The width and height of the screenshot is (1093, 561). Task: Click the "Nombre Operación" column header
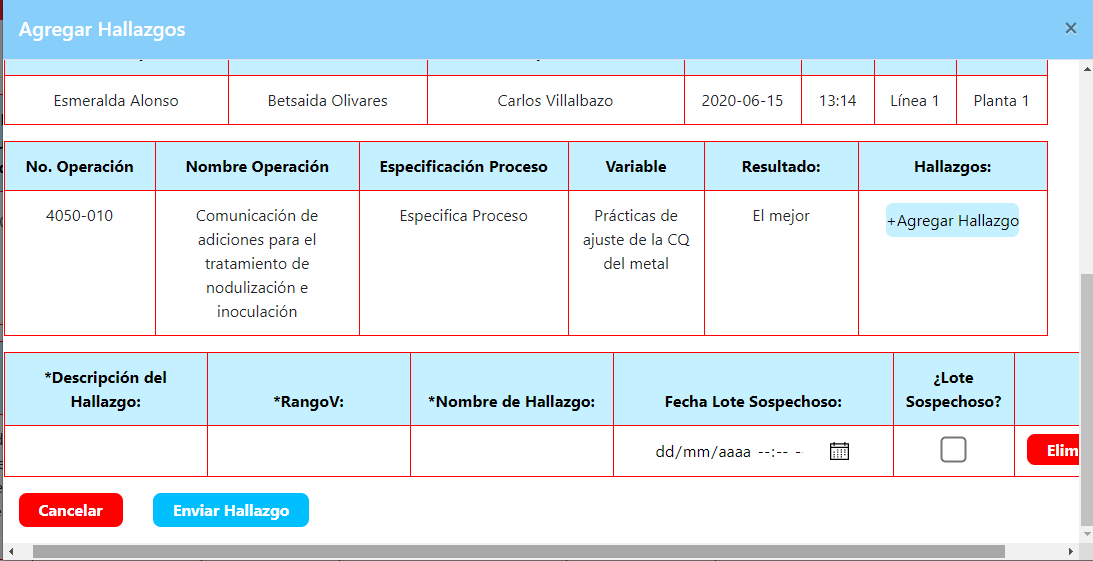pyautogui.click(x=257, y=167)
